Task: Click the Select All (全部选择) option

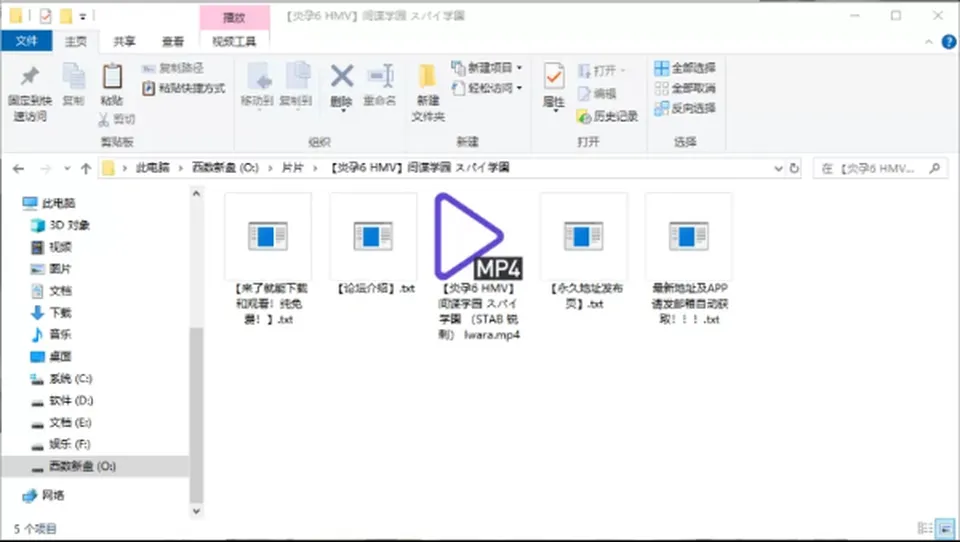Action: pyautogui.click(x=684, y=67)
